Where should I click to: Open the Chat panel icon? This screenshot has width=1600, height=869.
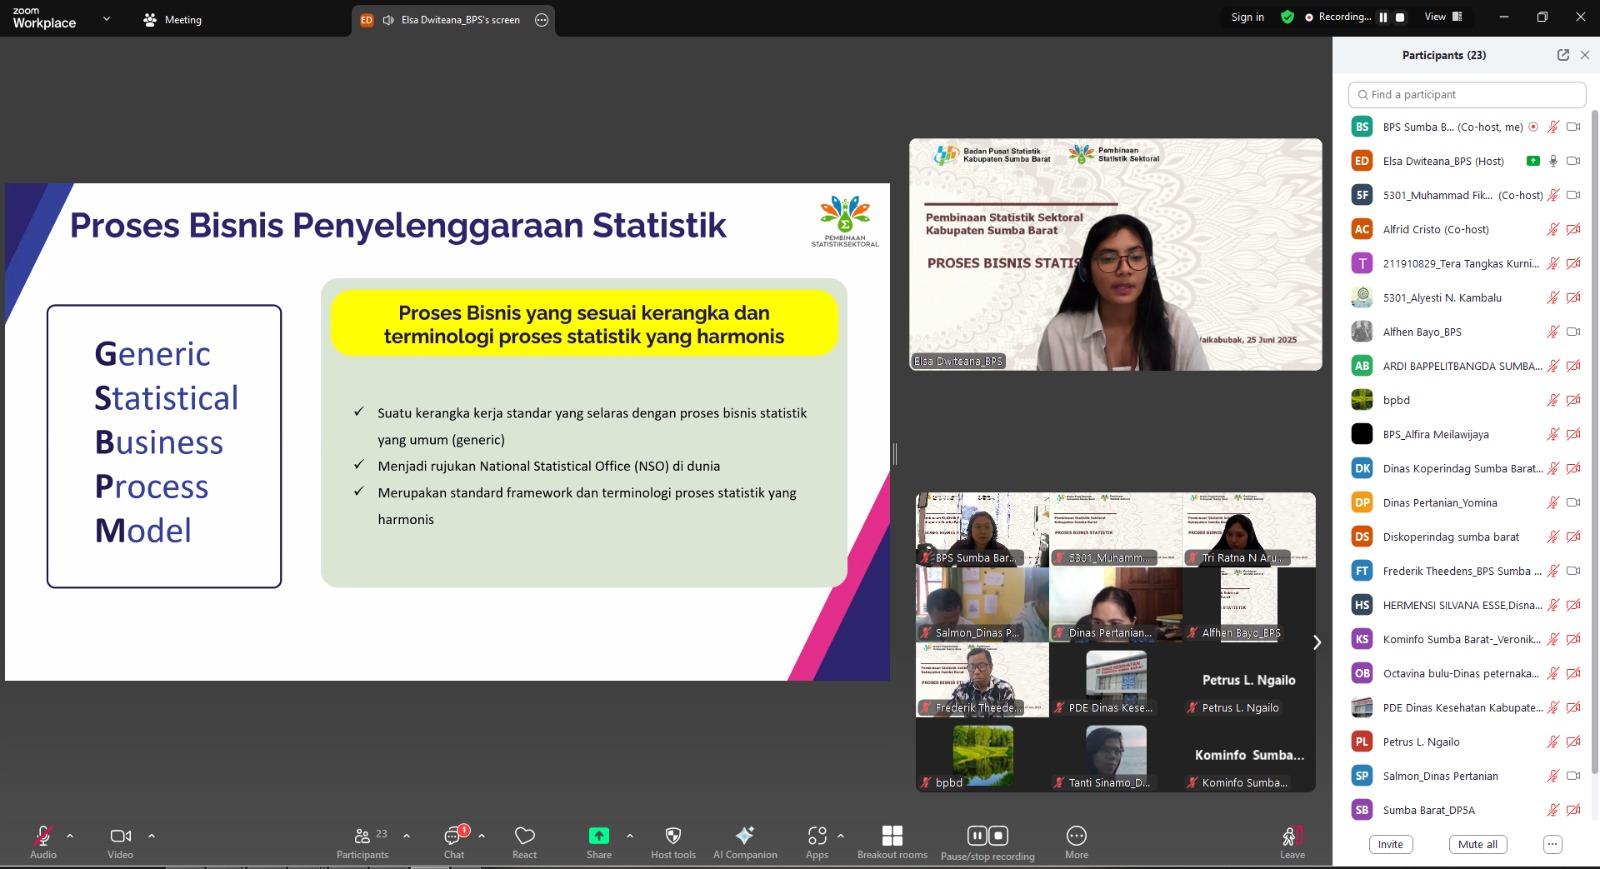point(453,837)
